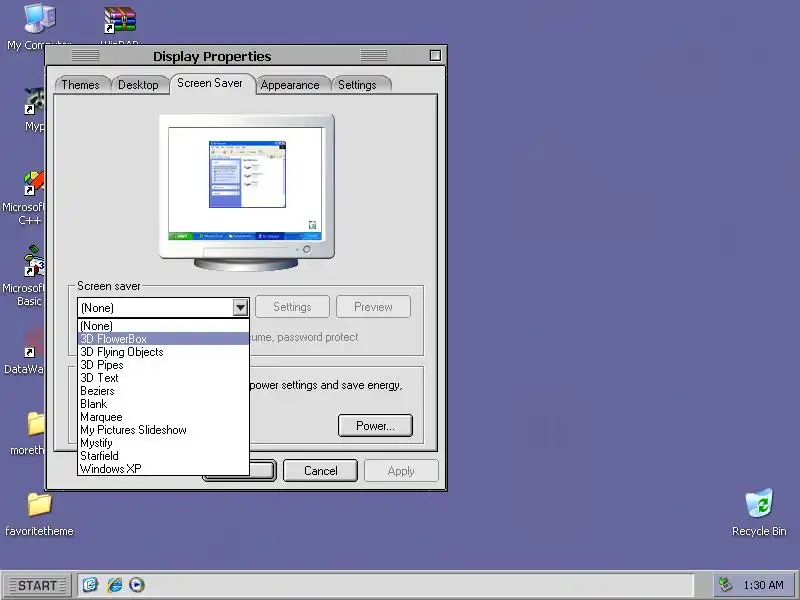The image size is (800, 600).
Task: Choose 3D Text screen saver
Action: pos(163,378)
